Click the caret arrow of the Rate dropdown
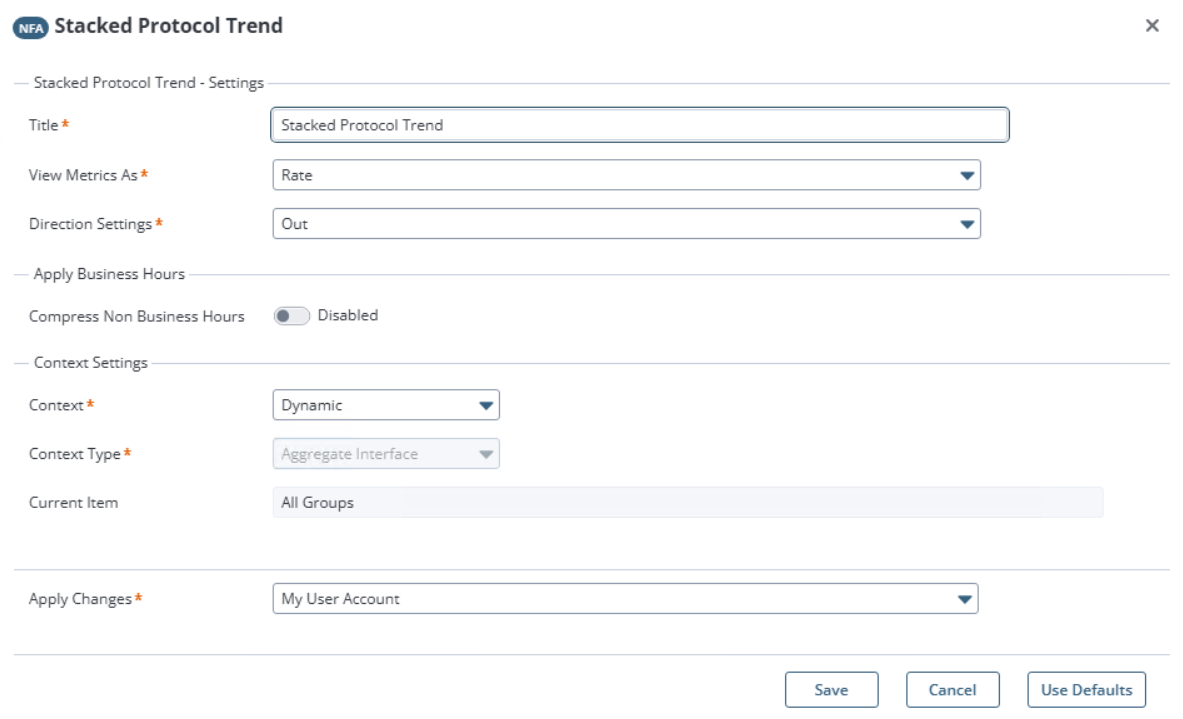 (x=966, y=176)
